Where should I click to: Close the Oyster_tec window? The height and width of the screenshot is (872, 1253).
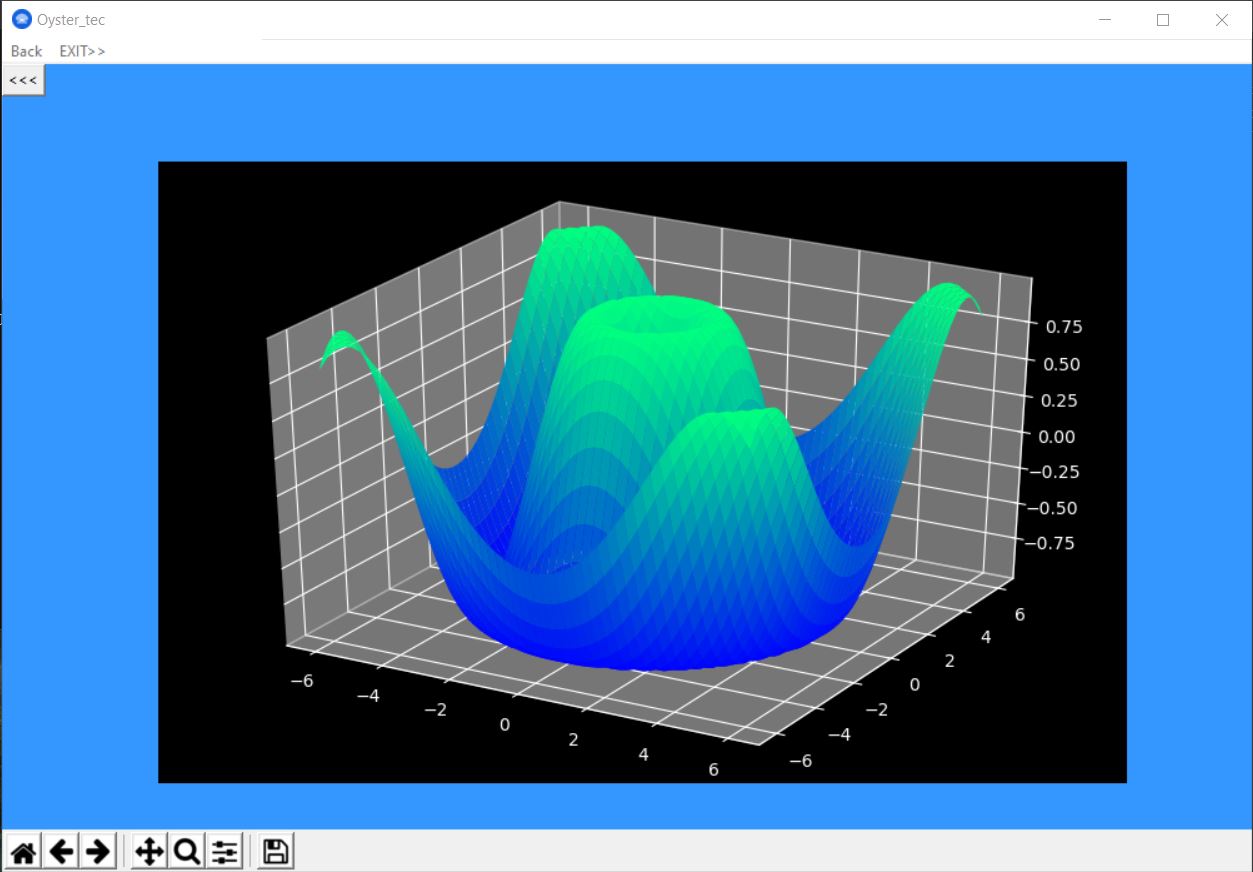click(1221, 20)
